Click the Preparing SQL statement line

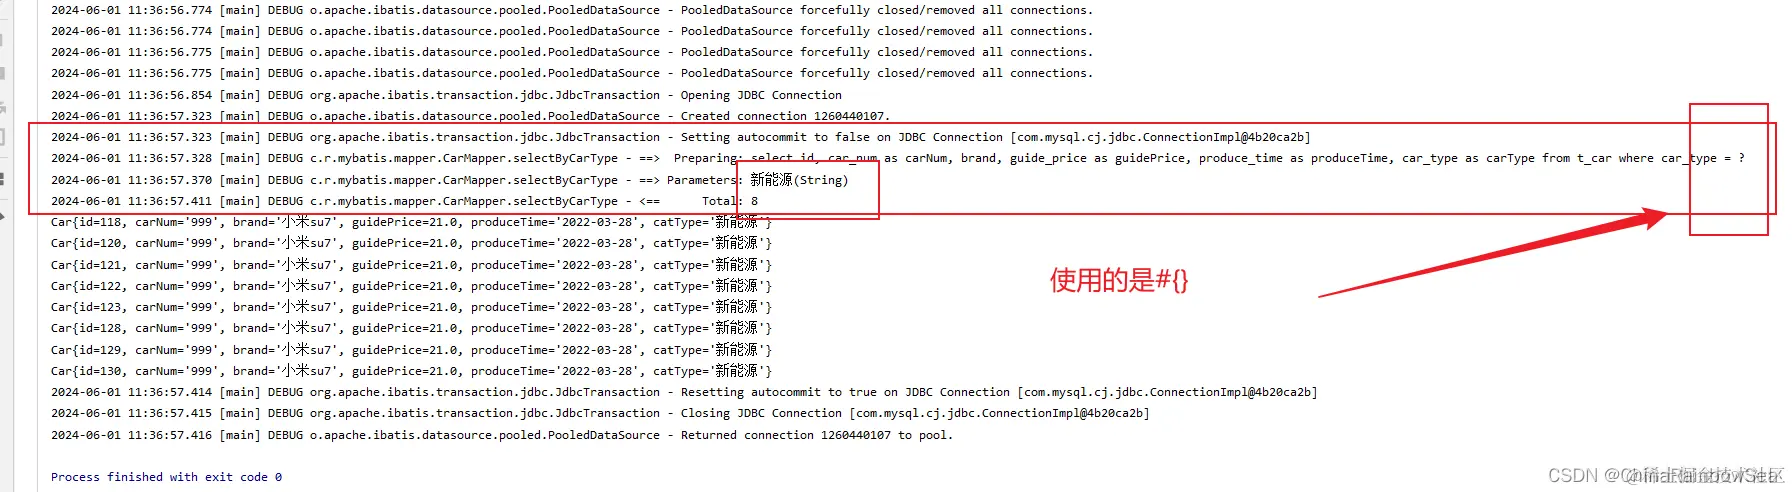coord(898,158)
